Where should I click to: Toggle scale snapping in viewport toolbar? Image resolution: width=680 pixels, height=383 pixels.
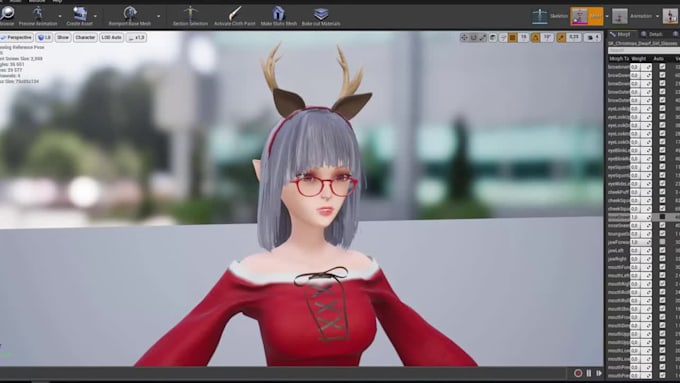pos(562,38)
